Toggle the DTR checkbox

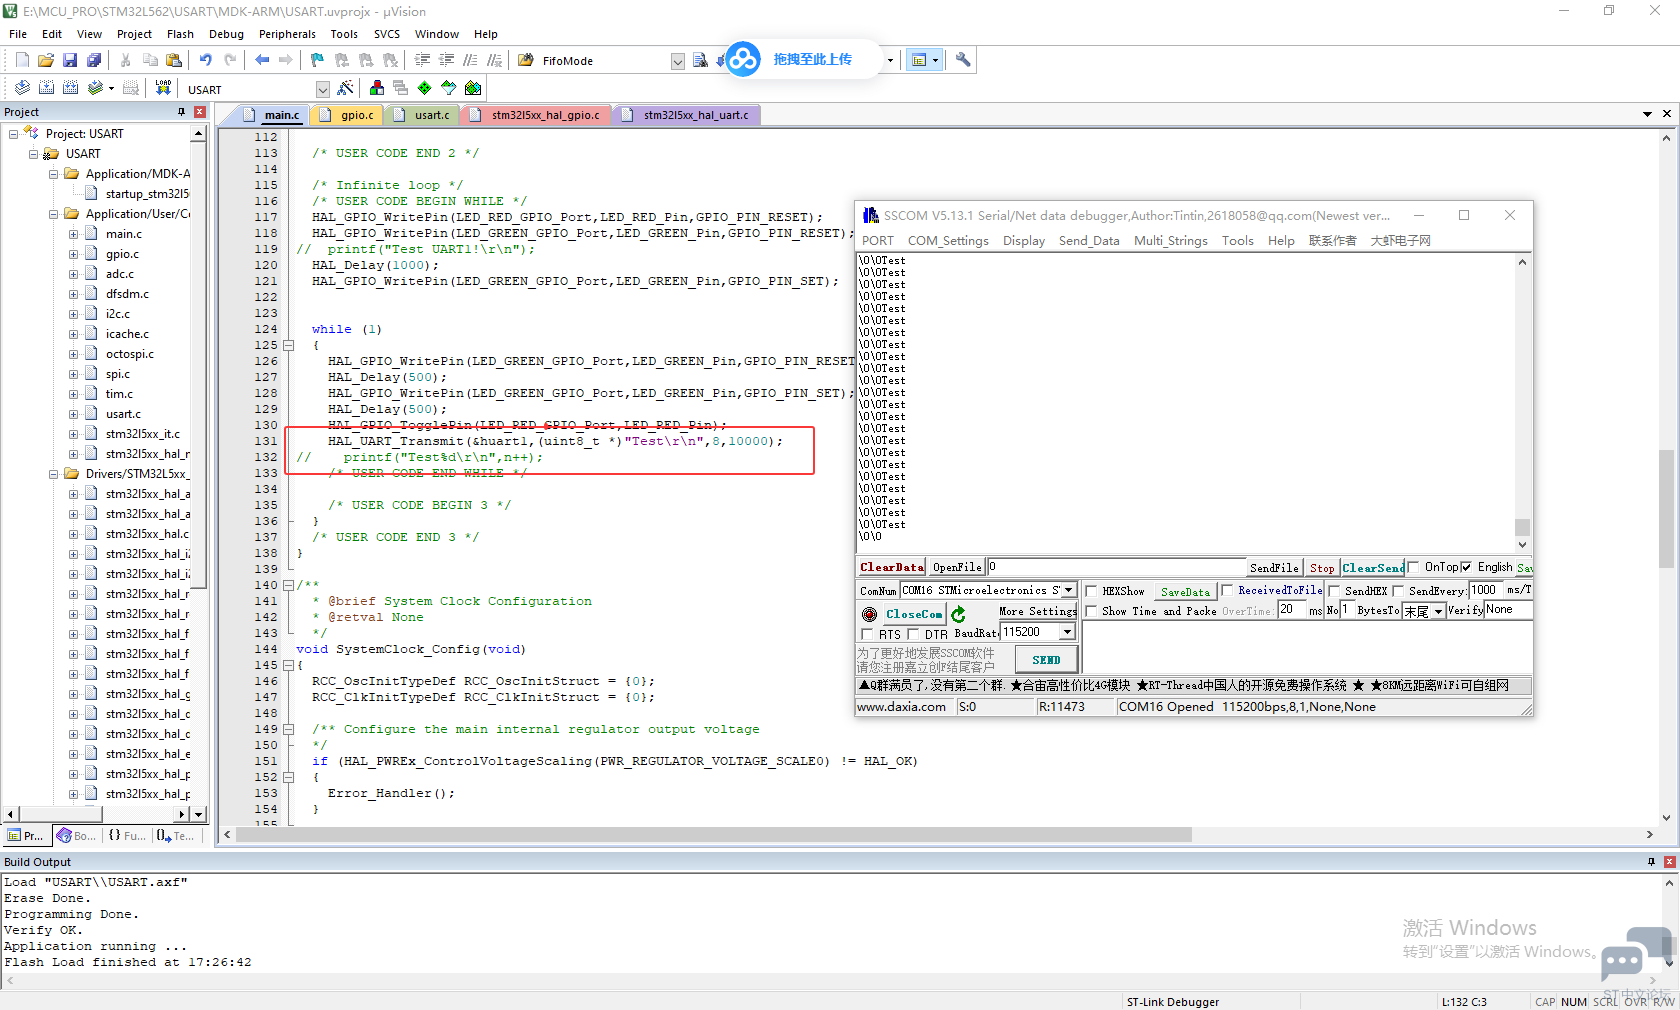[x=913, y=634]
